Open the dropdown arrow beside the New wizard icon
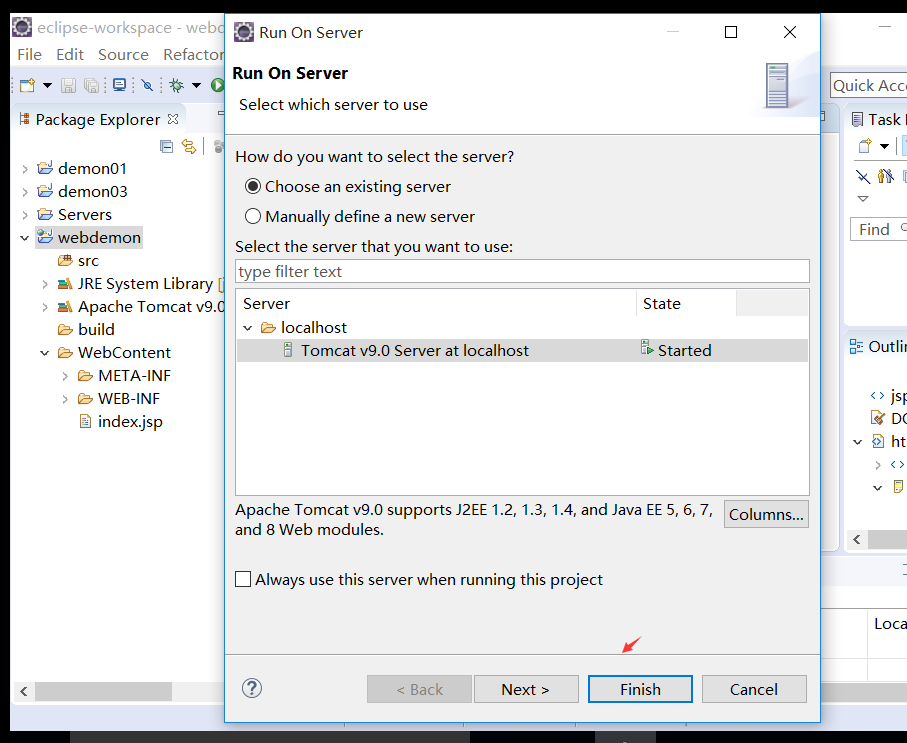The image size is (907, 743). (47, 86)
